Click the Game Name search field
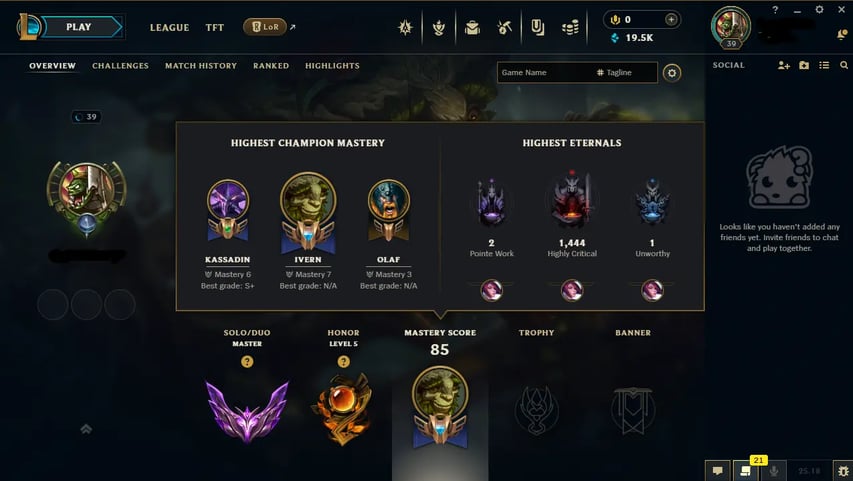This screenshot has height=481, width=853. [x=546, y=72]
